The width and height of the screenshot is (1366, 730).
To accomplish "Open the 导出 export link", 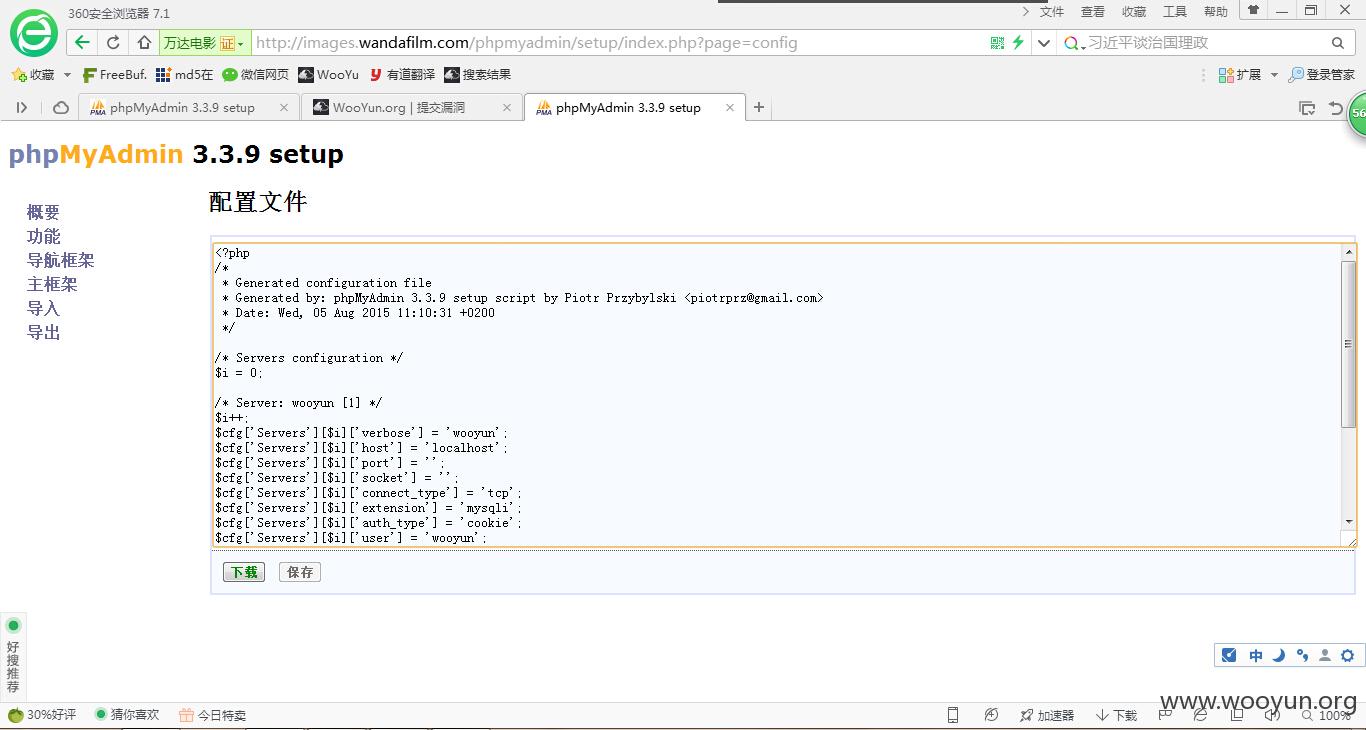I will click(x=44, y=332).
